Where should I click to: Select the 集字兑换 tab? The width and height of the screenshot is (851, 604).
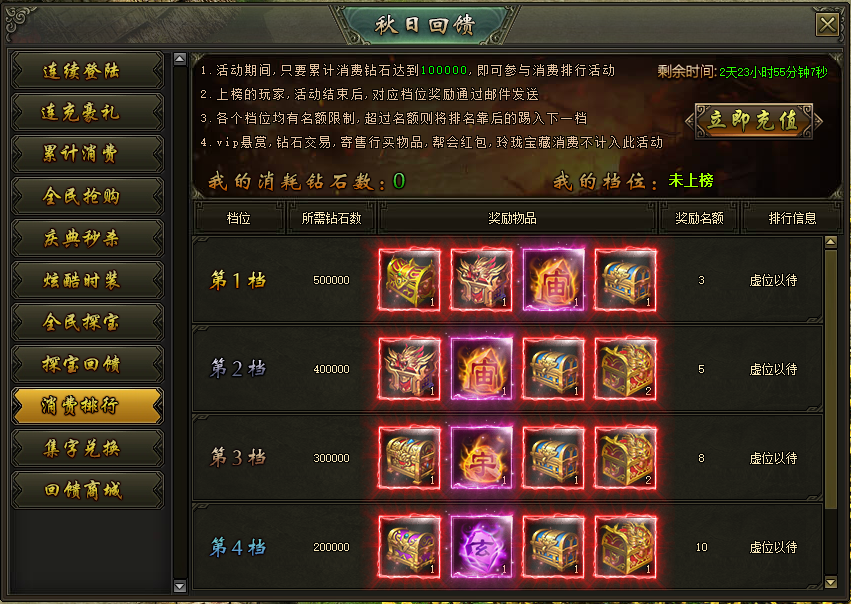coord(87,448)
